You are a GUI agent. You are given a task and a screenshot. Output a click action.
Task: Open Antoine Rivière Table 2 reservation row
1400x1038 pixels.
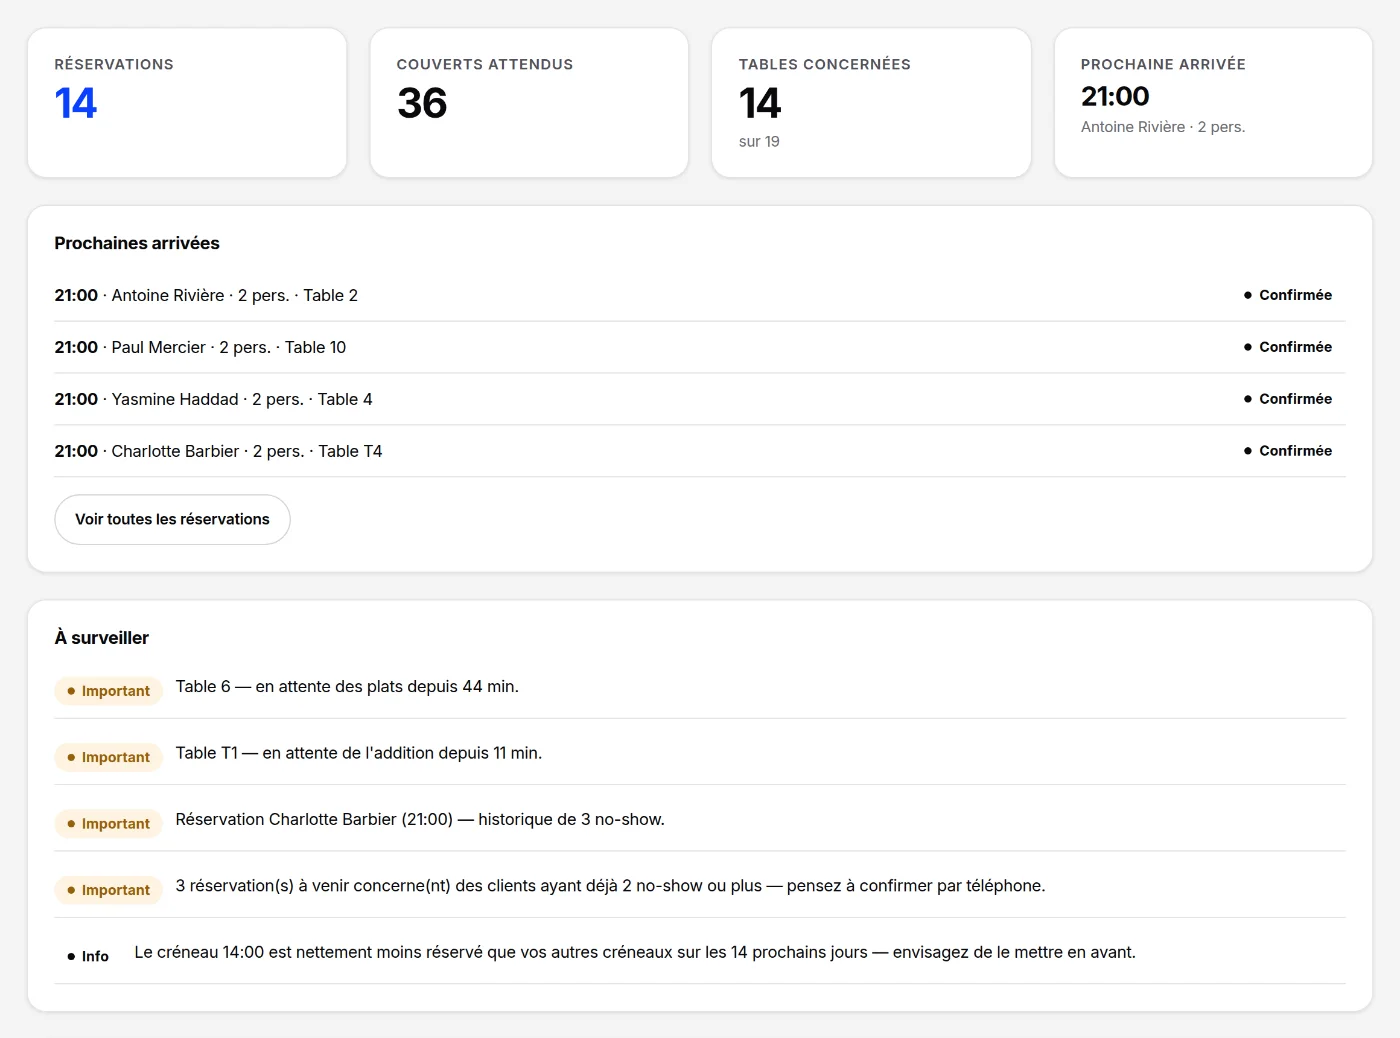point(700,295)
